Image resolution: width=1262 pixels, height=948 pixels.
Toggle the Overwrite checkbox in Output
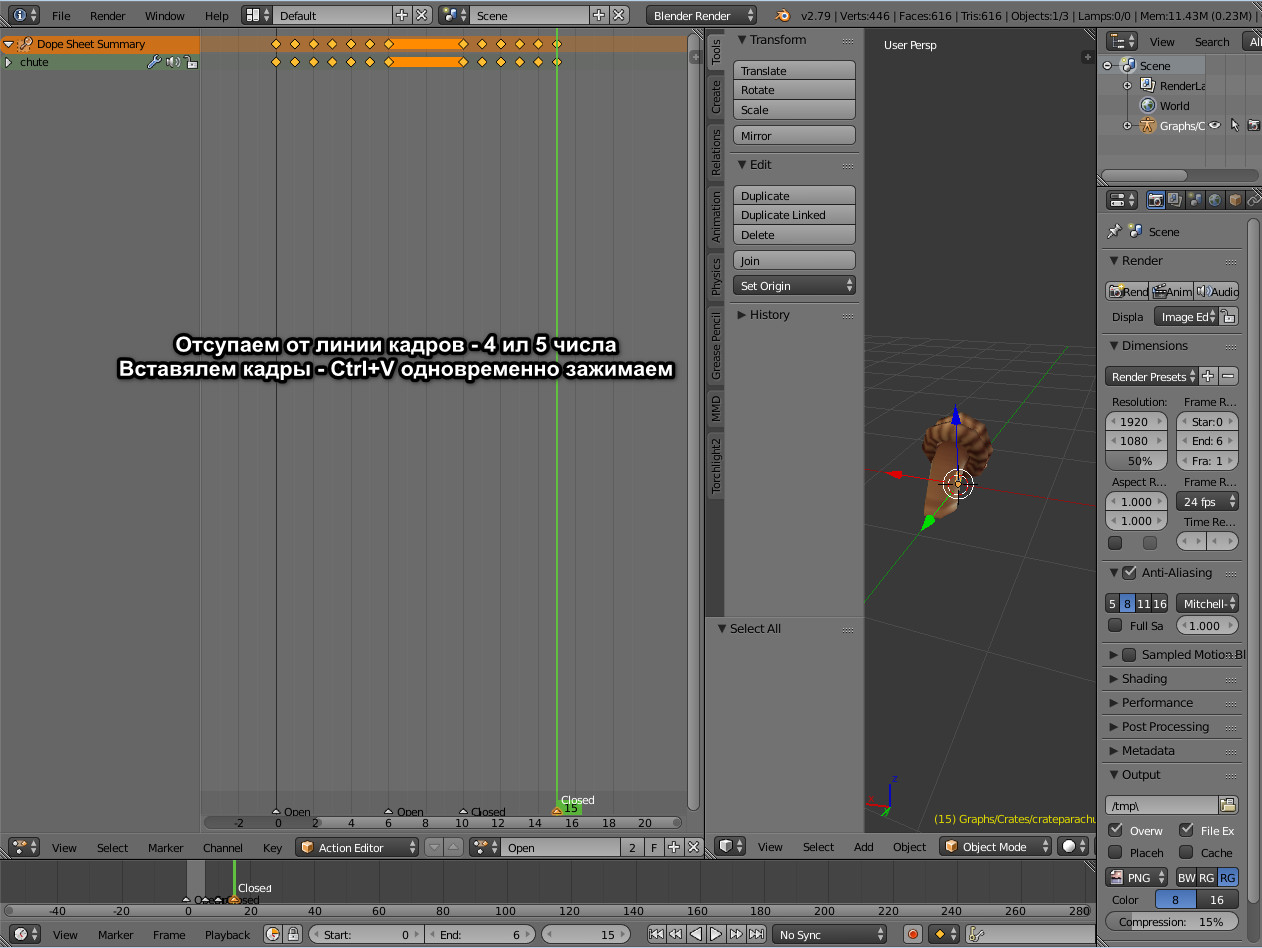[1115, 830]
